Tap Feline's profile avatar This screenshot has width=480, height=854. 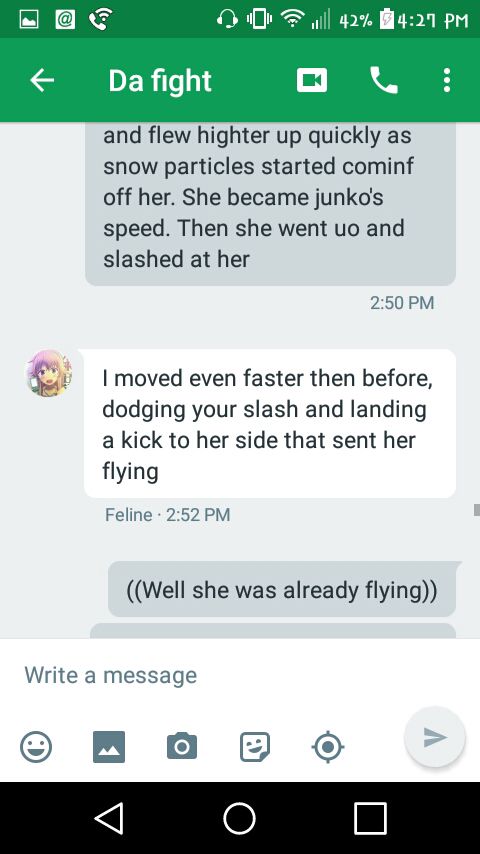pyautogui.click(x=49, y=373)
